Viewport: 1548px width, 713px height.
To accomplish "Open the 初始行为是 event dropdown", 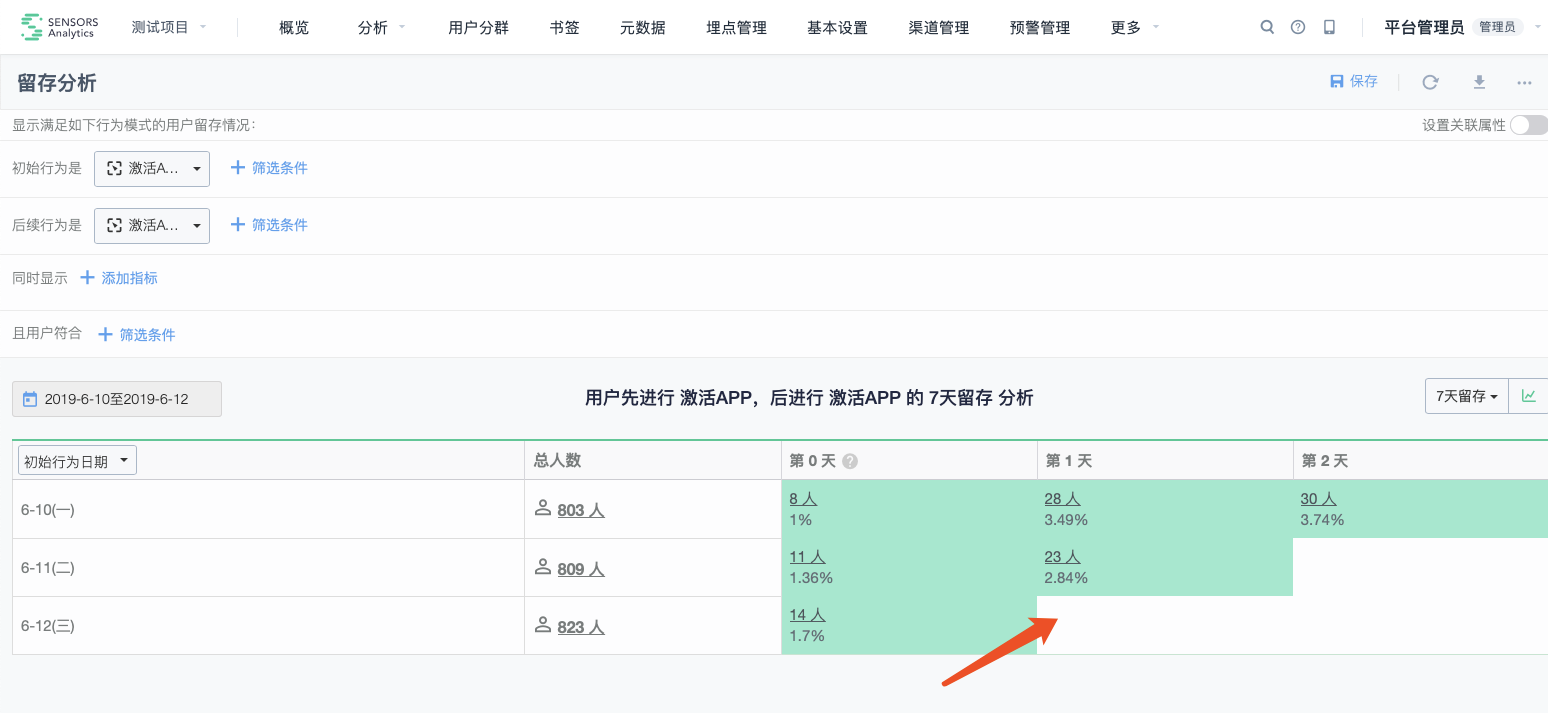I will coord(152,168).
